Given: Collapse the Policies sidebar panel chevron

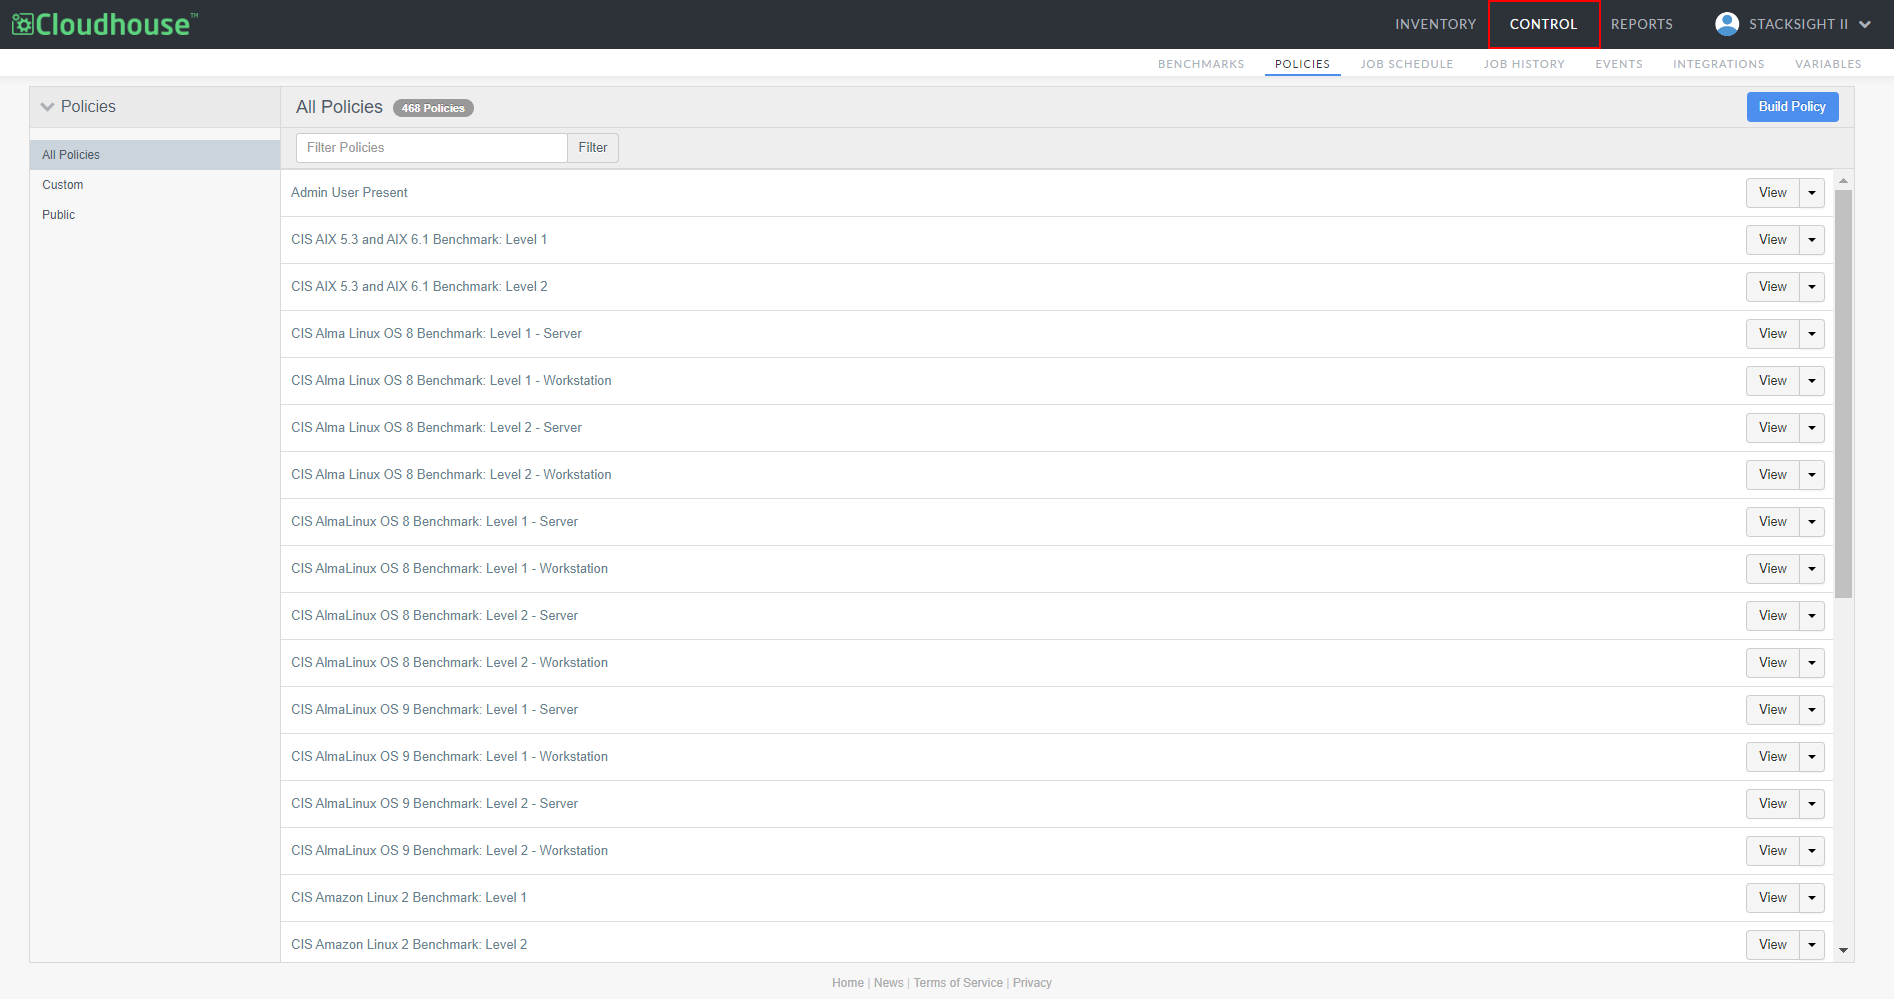Looking at the screenshot, I should coord(47,107).
